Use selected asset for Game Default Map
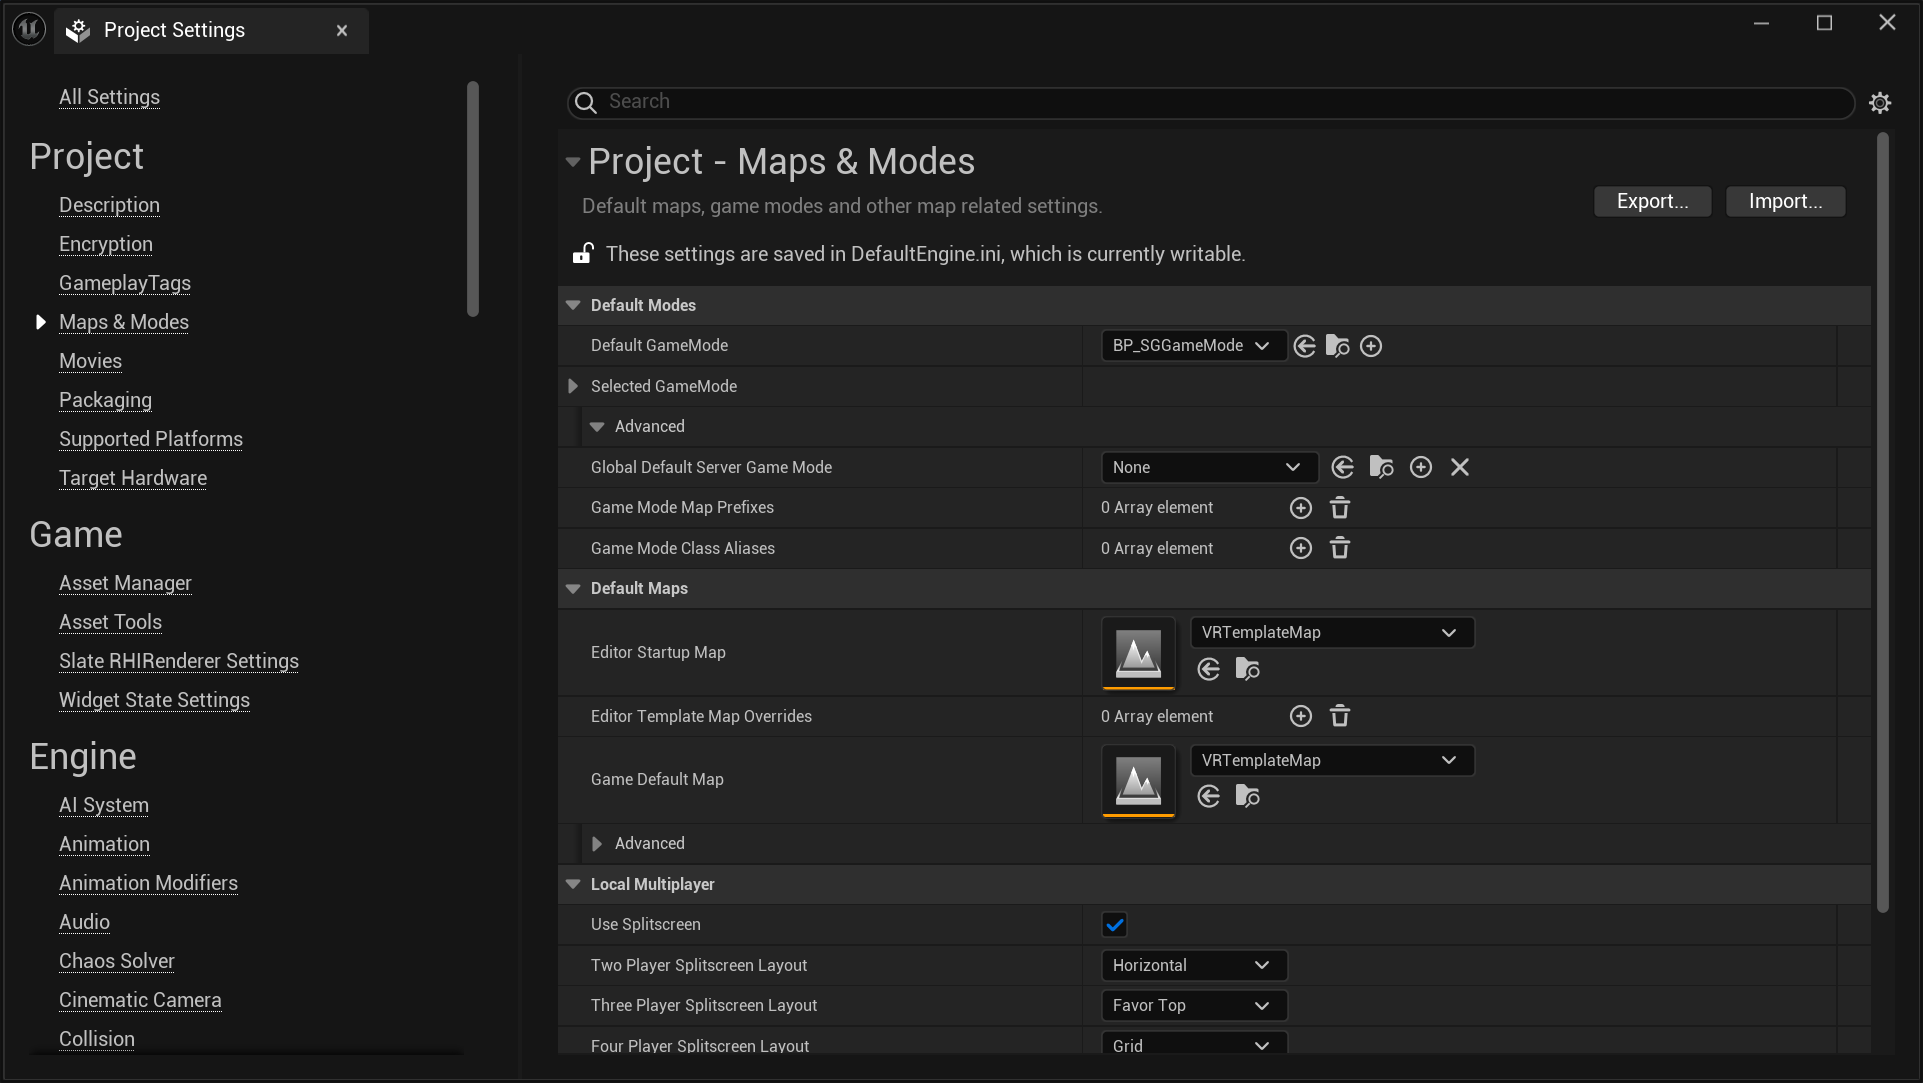This screenshot has width=1923, height=1083. (1208, 796)
